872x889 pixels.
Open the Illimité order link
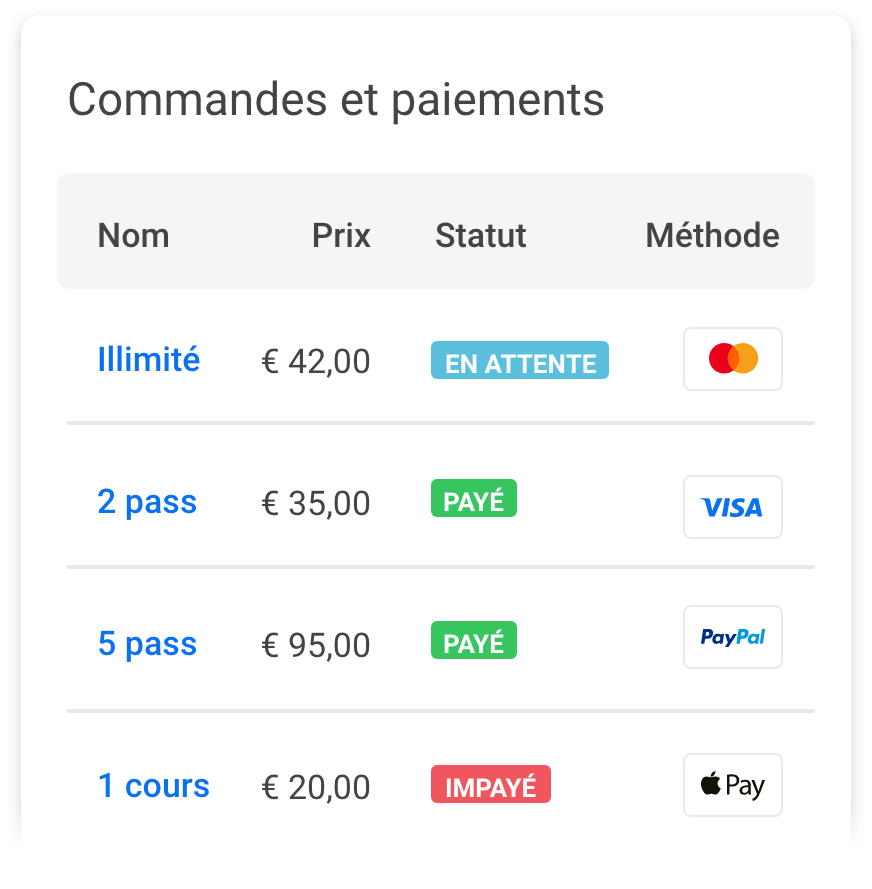pos(149,359)
